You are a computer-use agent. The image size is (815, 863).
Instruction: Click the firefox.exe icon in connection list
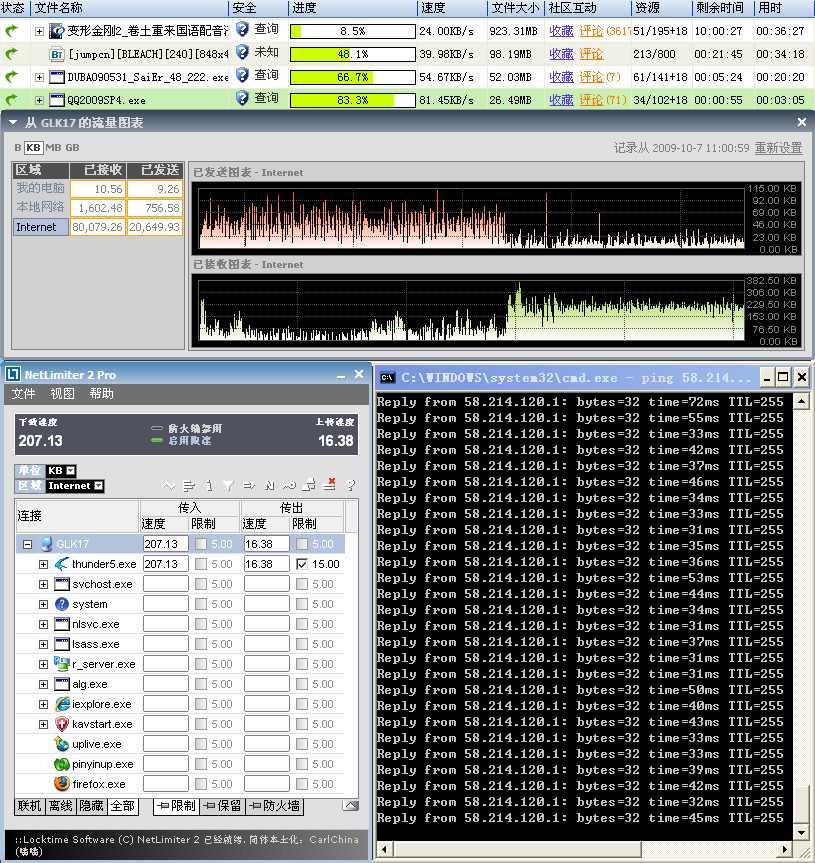[61, 784]
